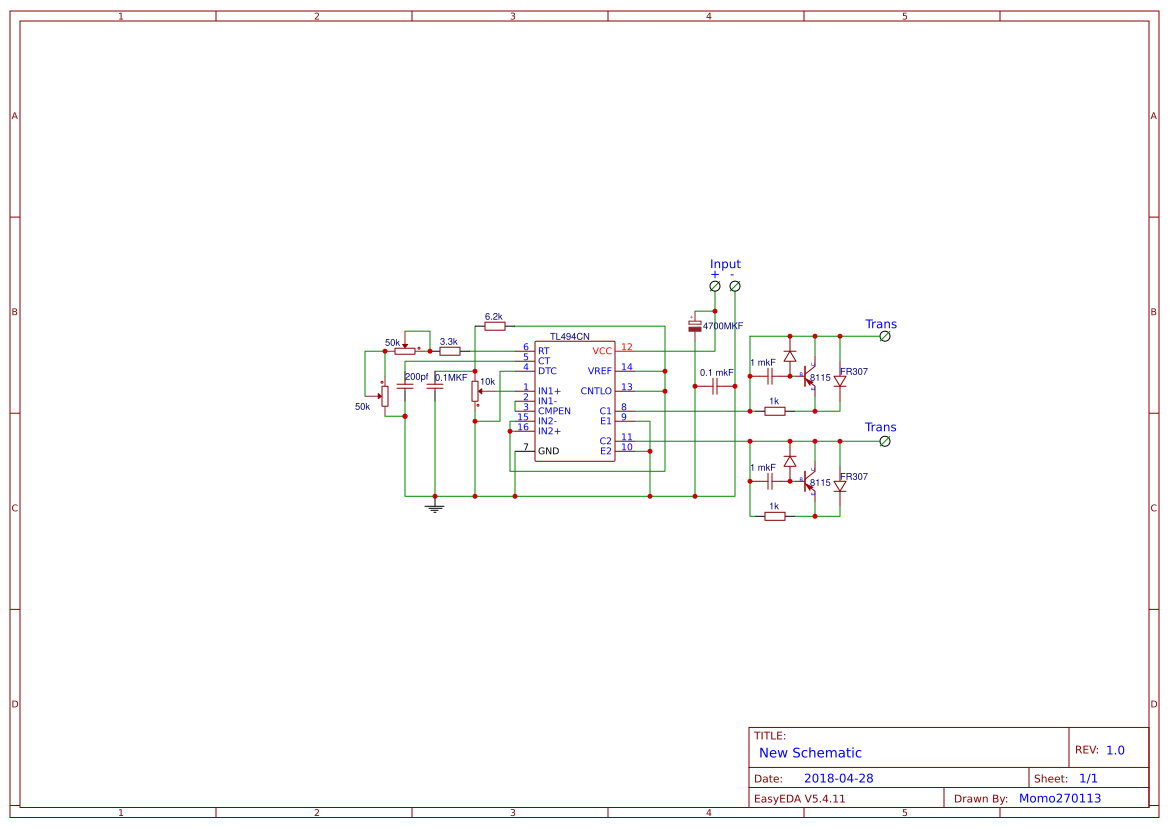Select the small diode above the C2-stage 1 mkF capacitor
This screenshot has height=828, width=1169.
coord(790,461)
